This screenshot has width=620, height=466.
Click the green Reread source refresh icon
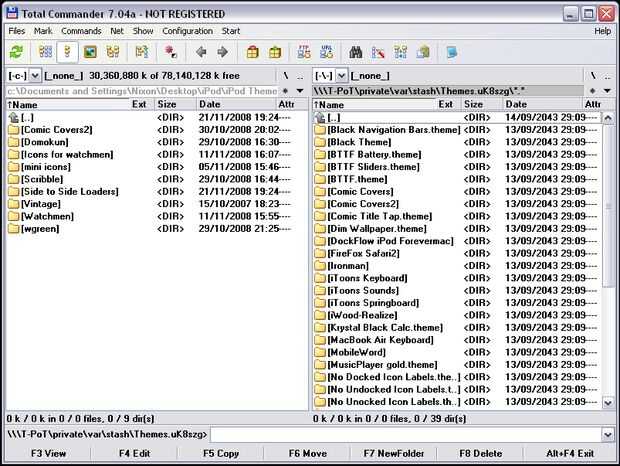tap(17, 52)
